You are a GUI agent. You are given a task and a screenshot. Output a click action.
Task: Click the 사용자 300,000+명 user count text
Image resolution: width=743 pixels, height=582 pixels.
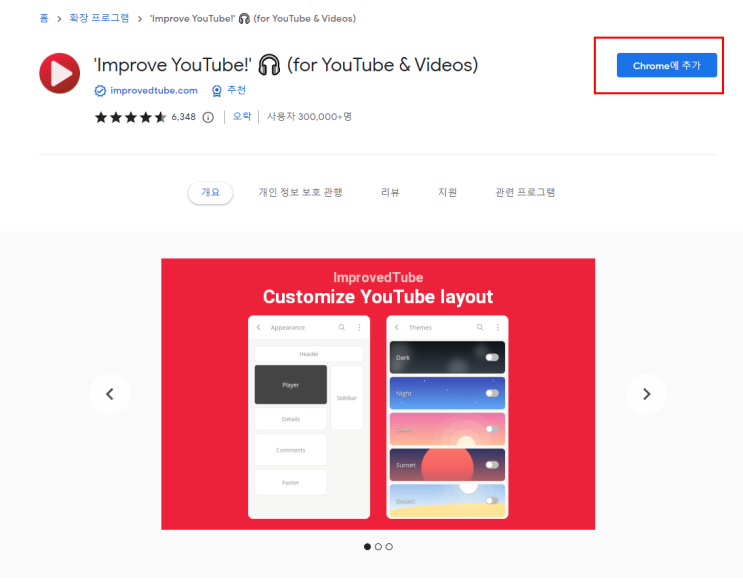point(309,117)
